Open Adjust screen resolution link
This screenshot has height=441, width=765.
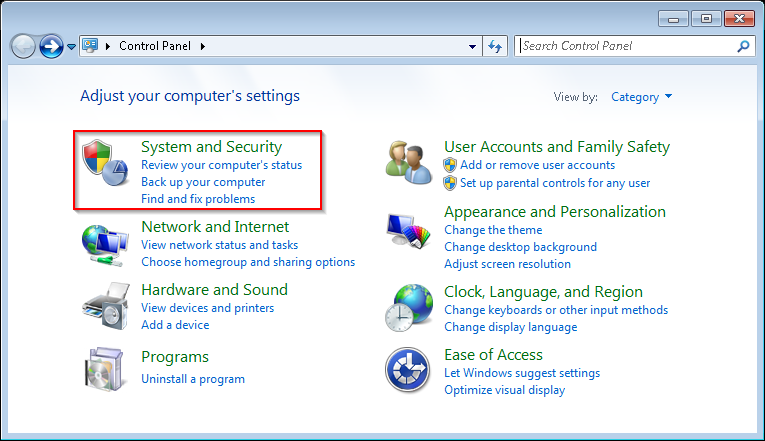click(x=507, y=264)
